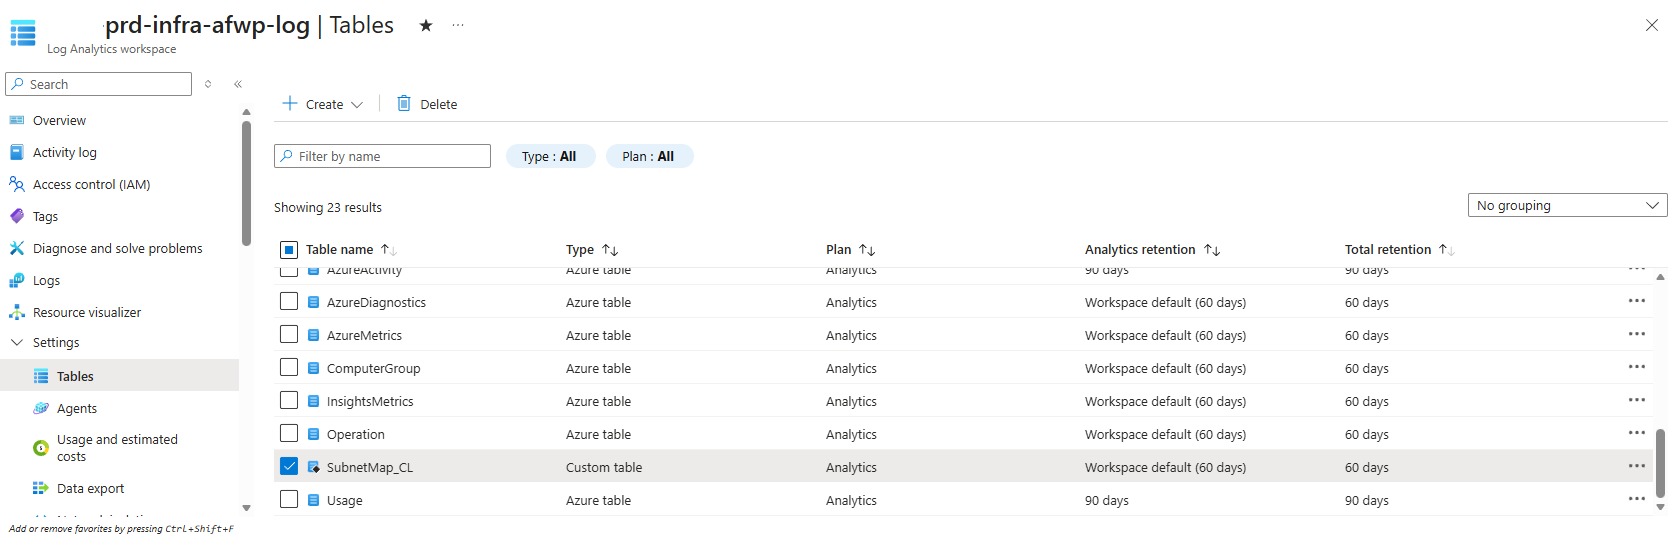This screenshot has width=1676, height=536.
Task: Click the Type : All filter pill
Action: 549,157
